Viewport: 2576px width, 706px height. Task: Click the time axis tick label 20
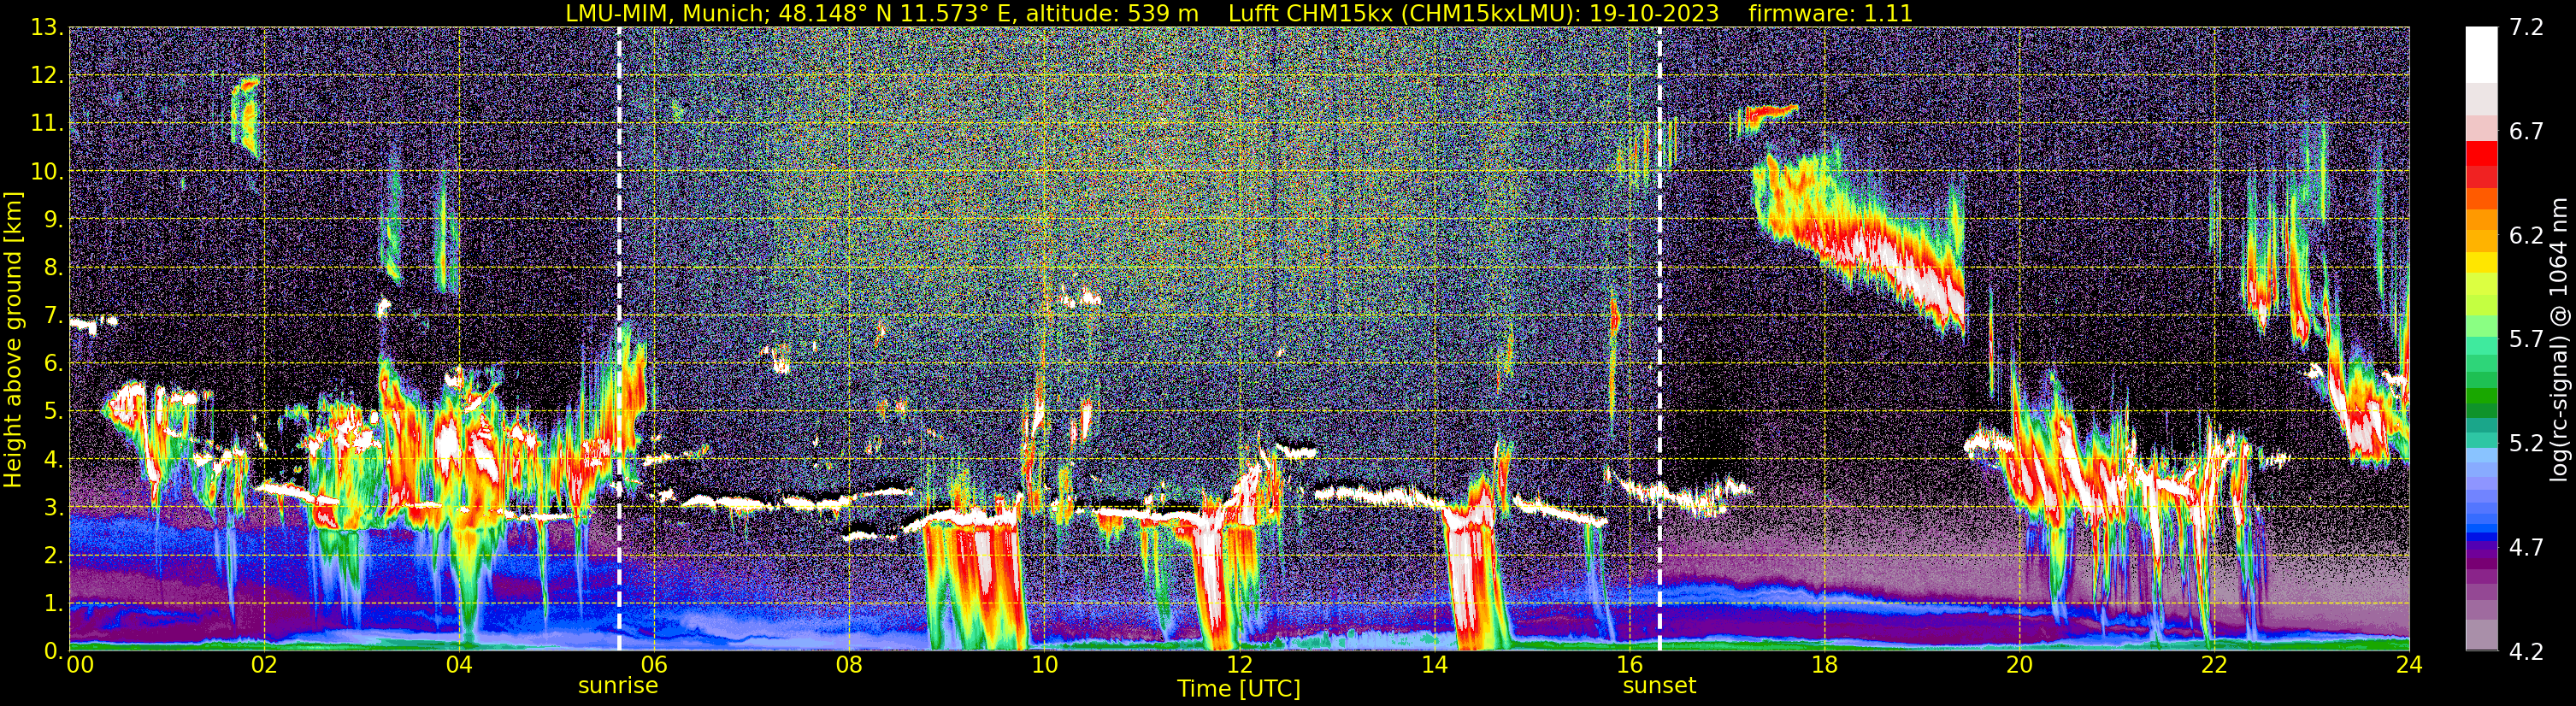point(2019,665)
